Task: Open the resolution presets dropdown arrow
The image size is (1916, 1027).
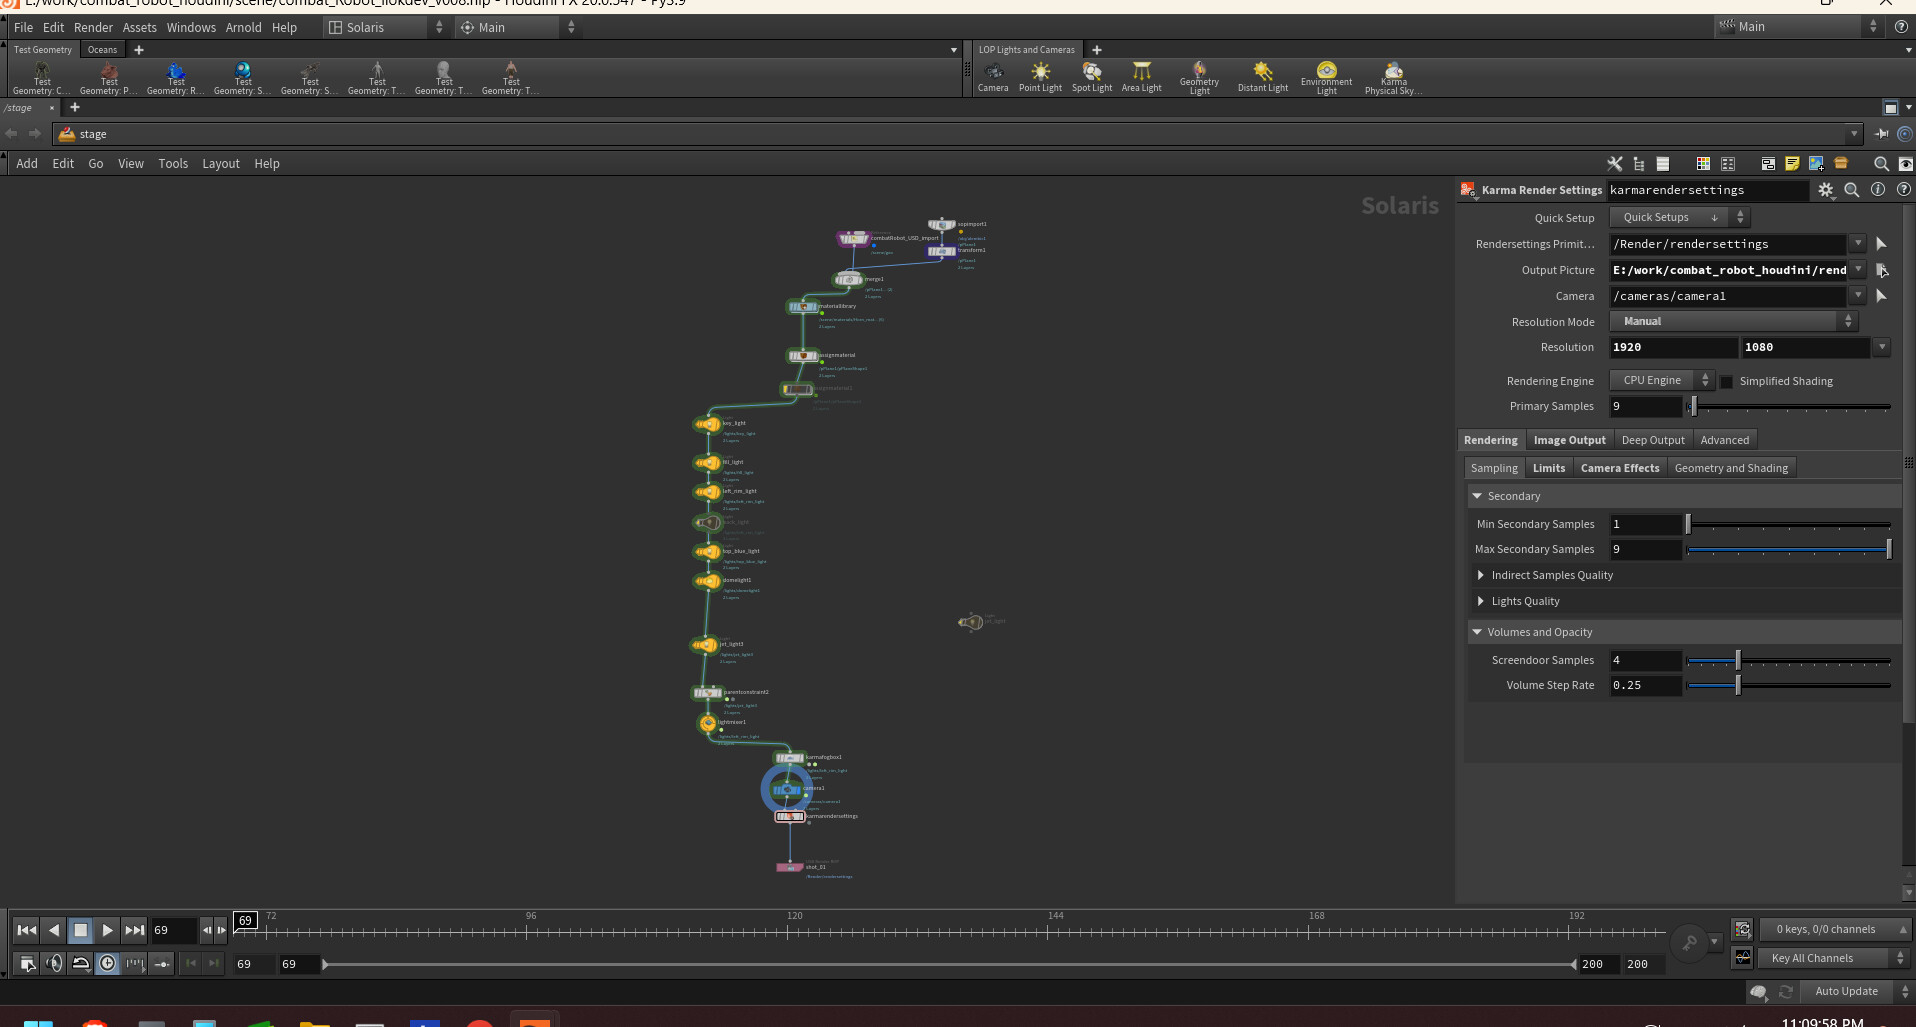Action: [1882, 347]
